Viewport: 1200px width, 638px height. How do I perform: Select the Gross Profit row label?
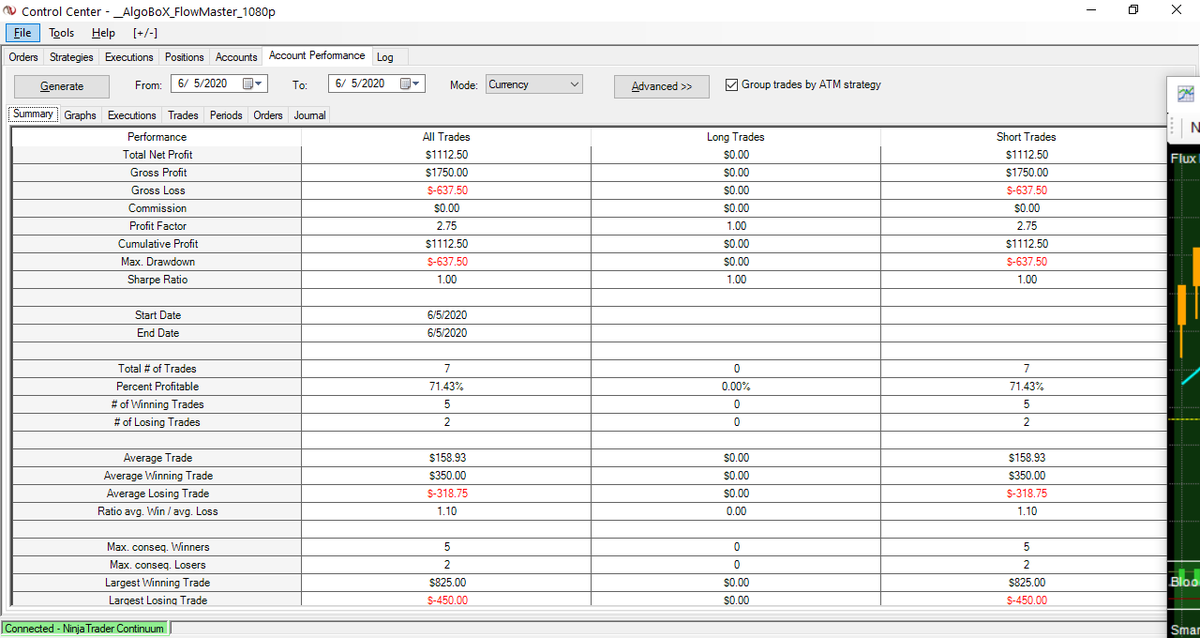pos(158,173)
